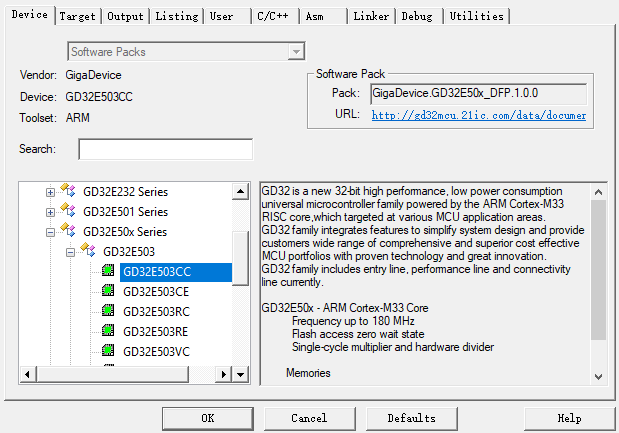The height and width of the screenshot is (433, 619).
Task: Click the GD32E232 Series family icon
Action: (x=68, y=190)
